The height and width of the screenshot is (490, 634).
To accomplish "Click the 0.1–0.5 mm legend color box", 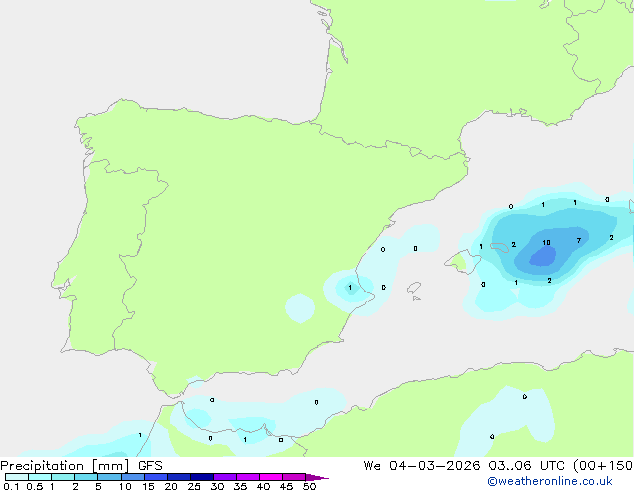I will click(x=17, y=477).
